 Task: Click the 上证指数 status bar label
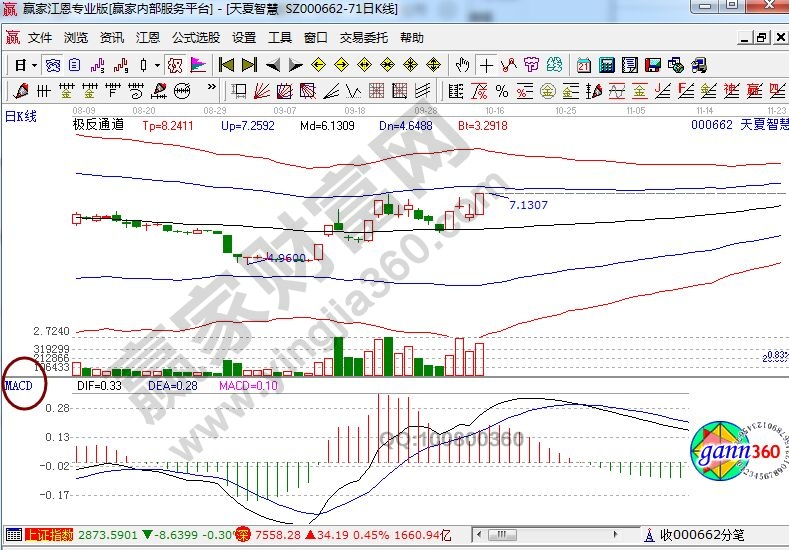[48, 535]
